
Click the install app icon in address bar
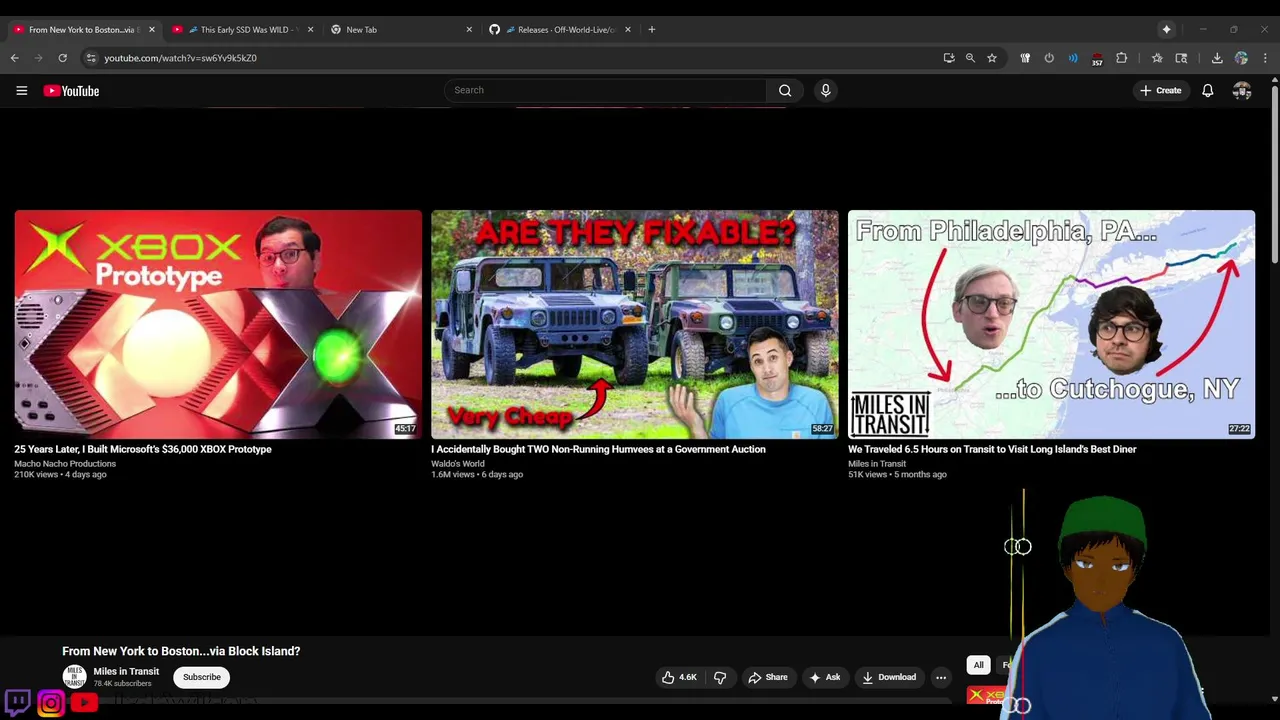click(949, 58)
